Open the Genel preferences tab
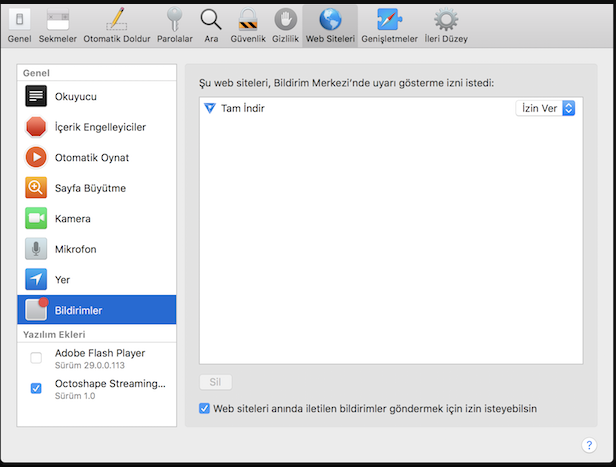The image size is (616, 467). click(19, 25)
